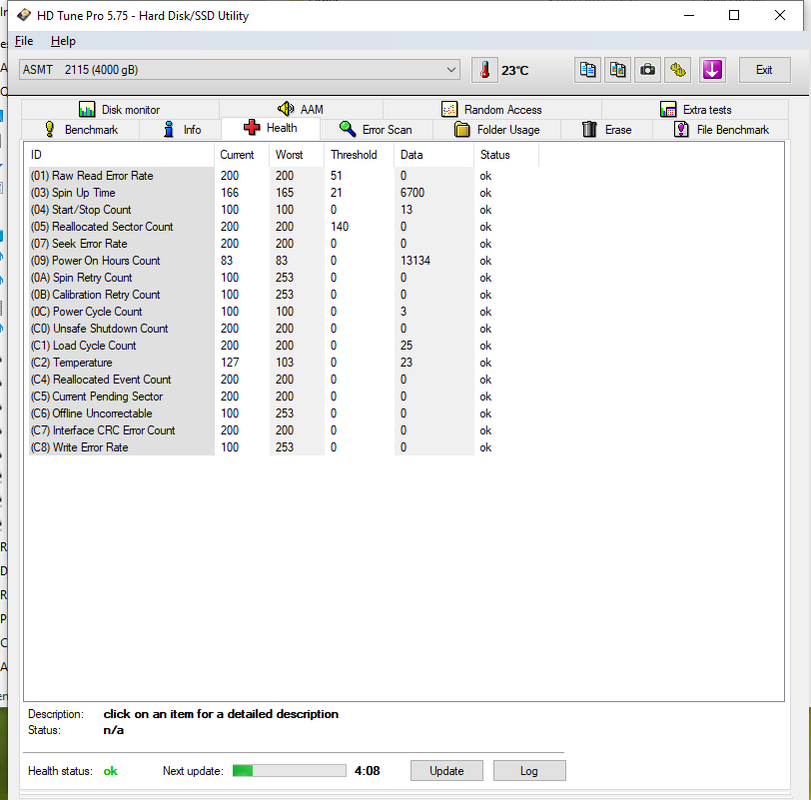Click the copy text to clipboard icon

point(587,70)
